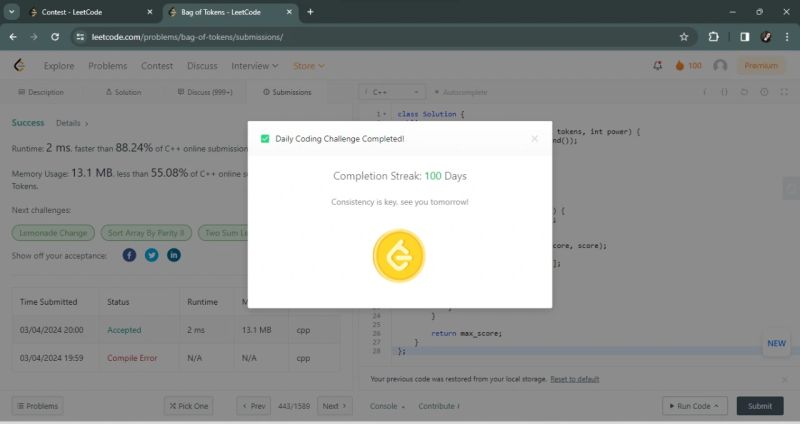
Task: Click the address bar URL
Action: click(x=187, y=37)
